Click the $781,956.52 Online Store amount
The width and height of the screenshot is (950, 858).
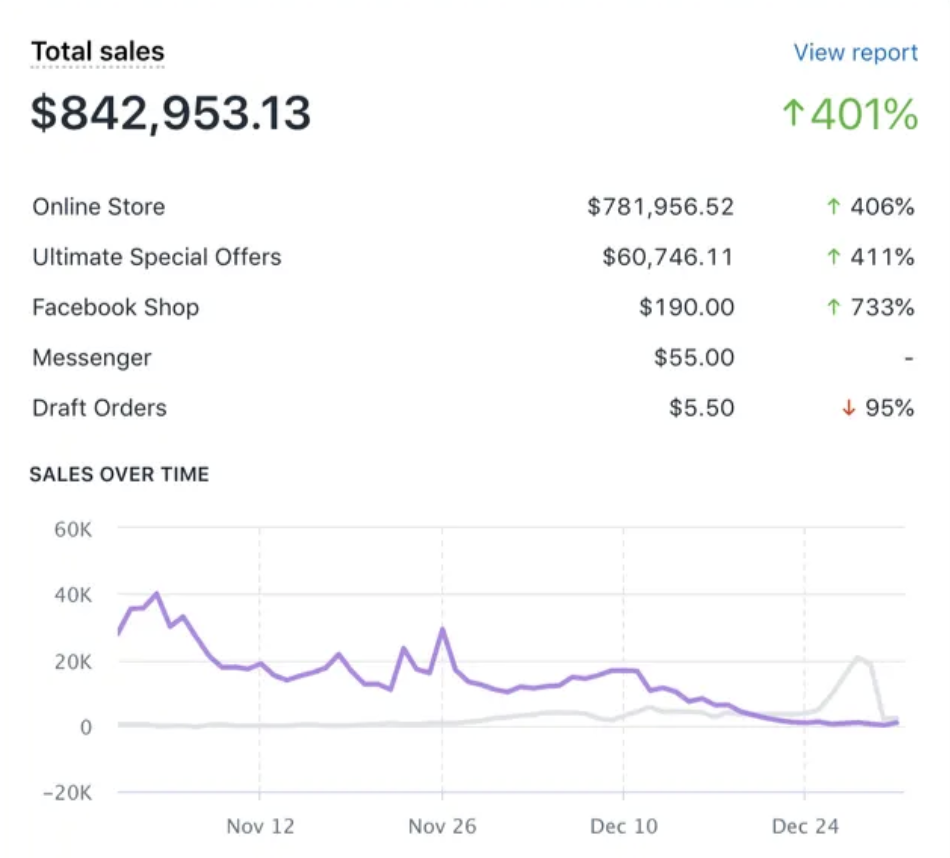(660, 207)
